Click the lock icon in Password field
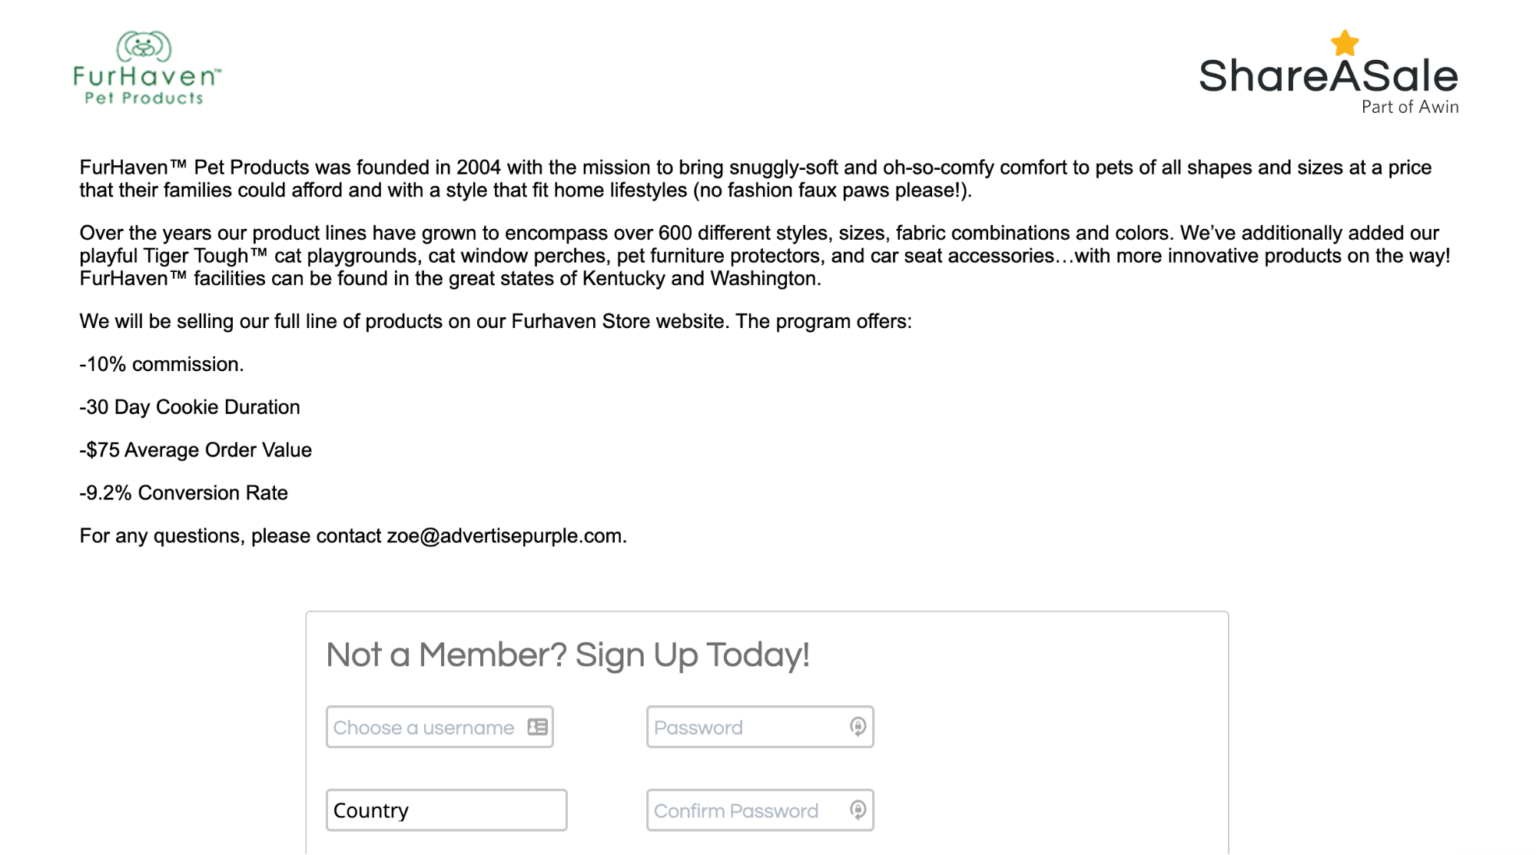Image resolution: width=1536 pixels, height=855 pixels. pos(857,727)
